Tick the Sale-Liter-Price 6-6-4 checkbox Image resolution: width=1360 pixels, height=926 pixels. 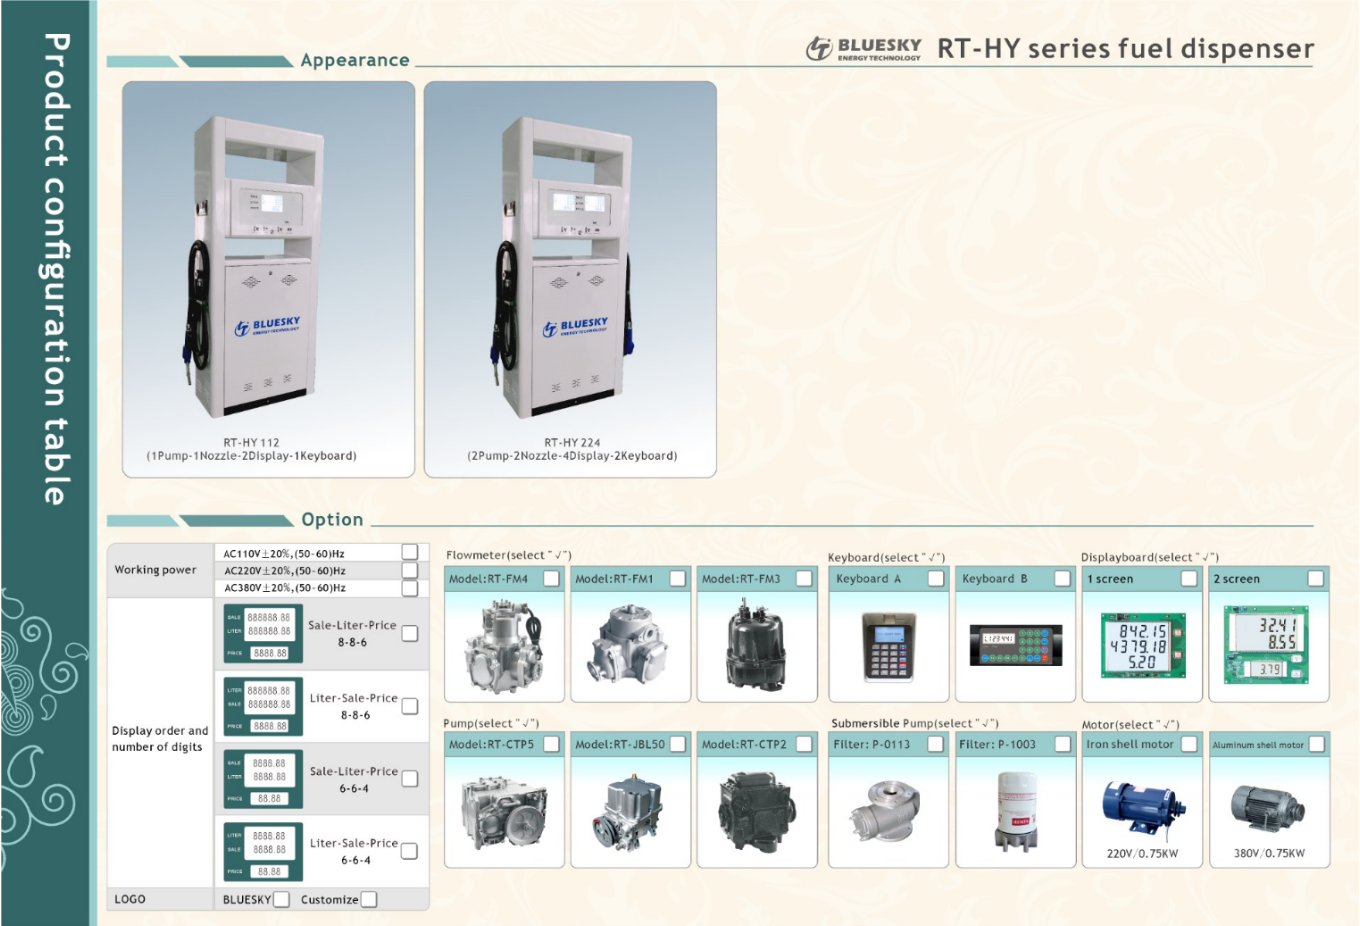point(410,778)
